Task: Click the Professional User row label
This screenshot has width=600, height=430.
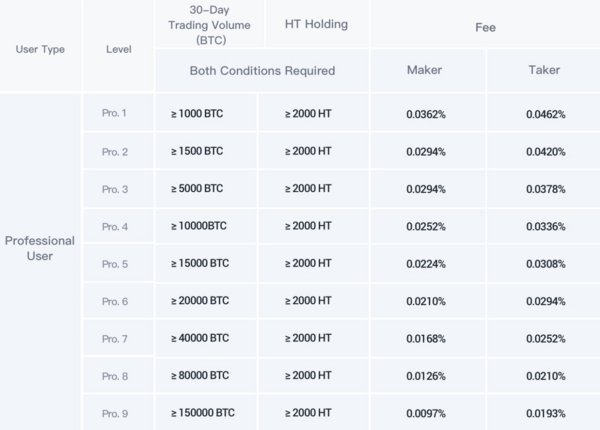Action: 41,248
